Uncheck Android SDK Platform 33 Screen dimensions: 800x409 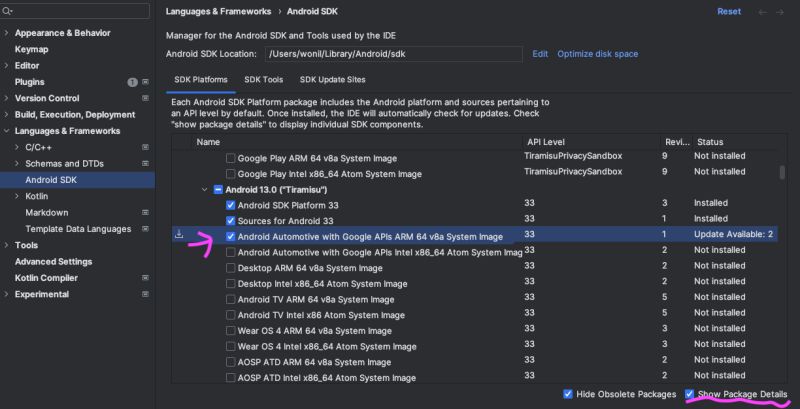coord(231,206)
